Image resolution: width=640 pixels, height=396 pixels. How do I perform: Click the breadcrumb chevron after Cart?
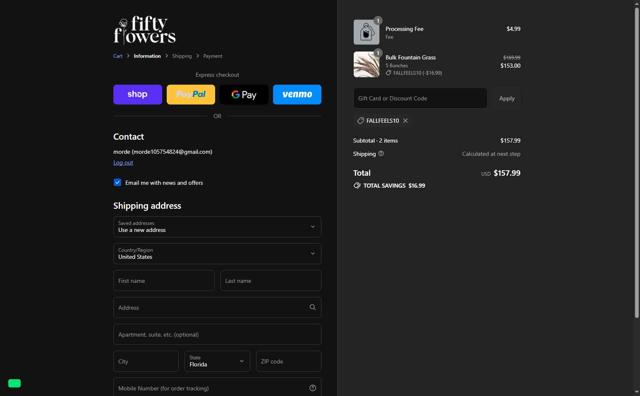pos(128,56)
